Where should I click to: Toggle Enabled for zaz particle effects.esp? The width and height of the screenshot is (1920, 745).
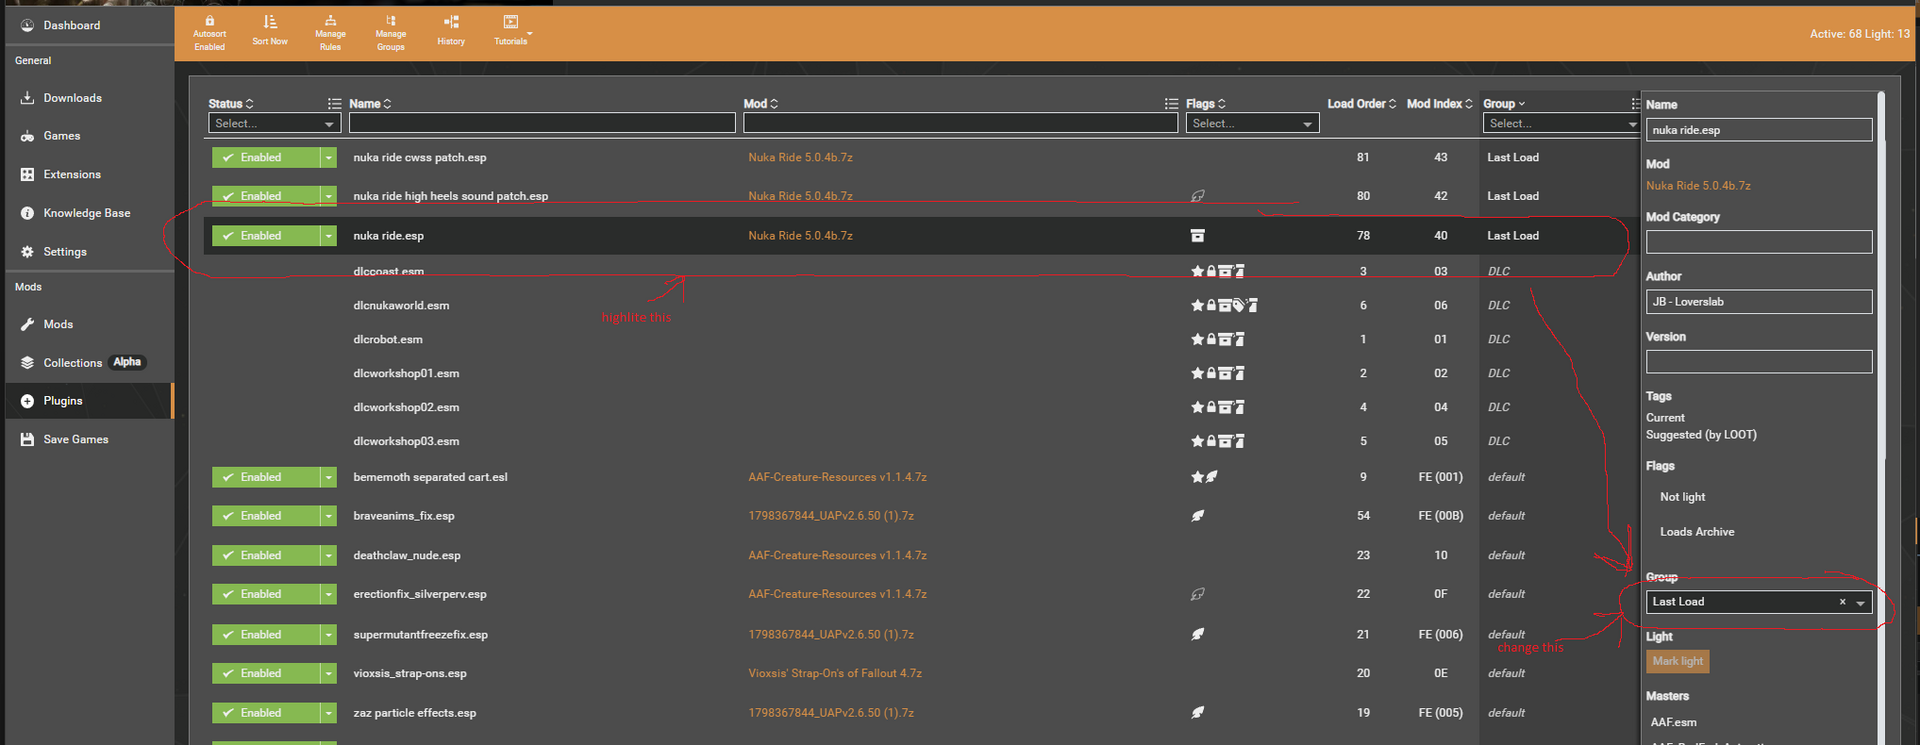[265, 713]
